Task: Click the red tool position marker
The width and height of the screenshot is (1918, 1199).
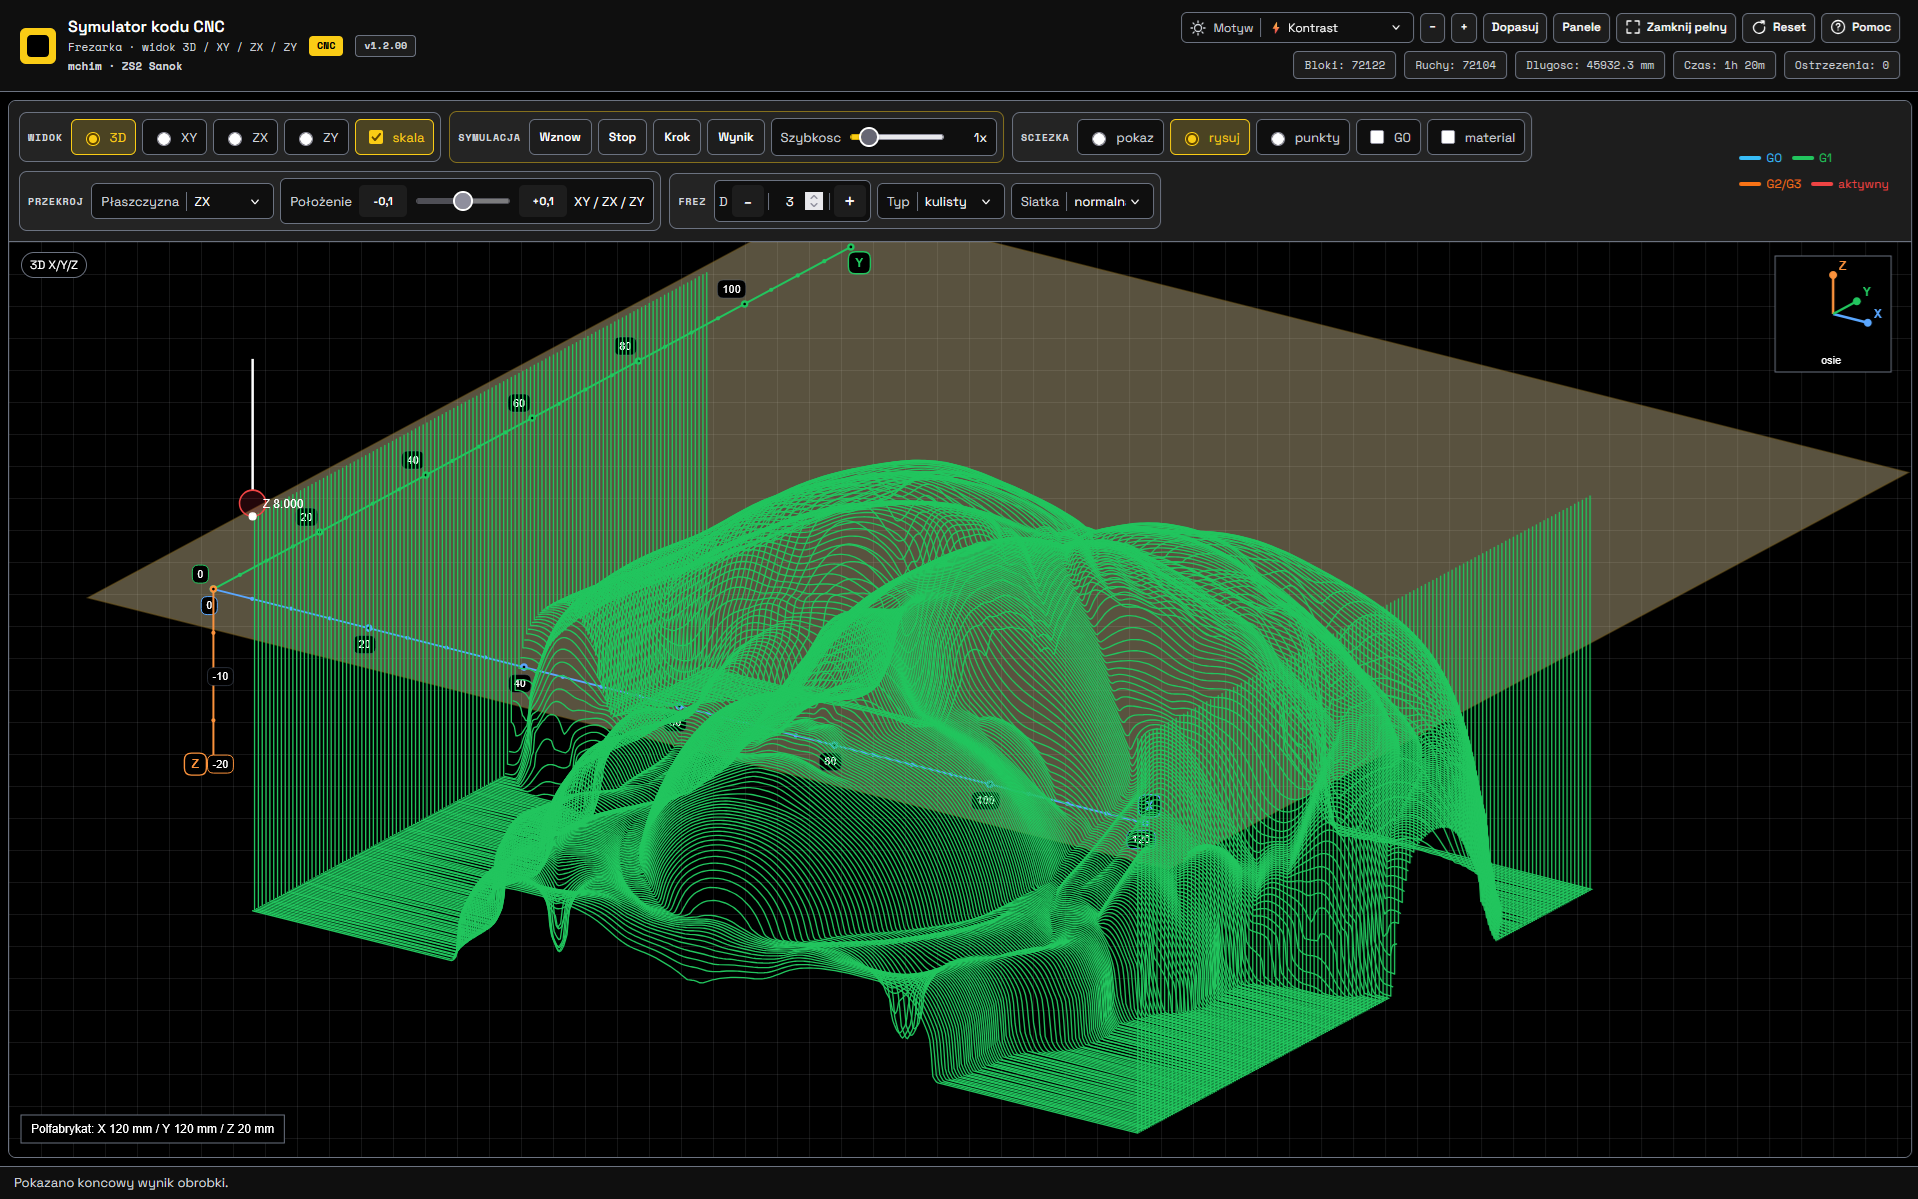Action: click(252, 503)
